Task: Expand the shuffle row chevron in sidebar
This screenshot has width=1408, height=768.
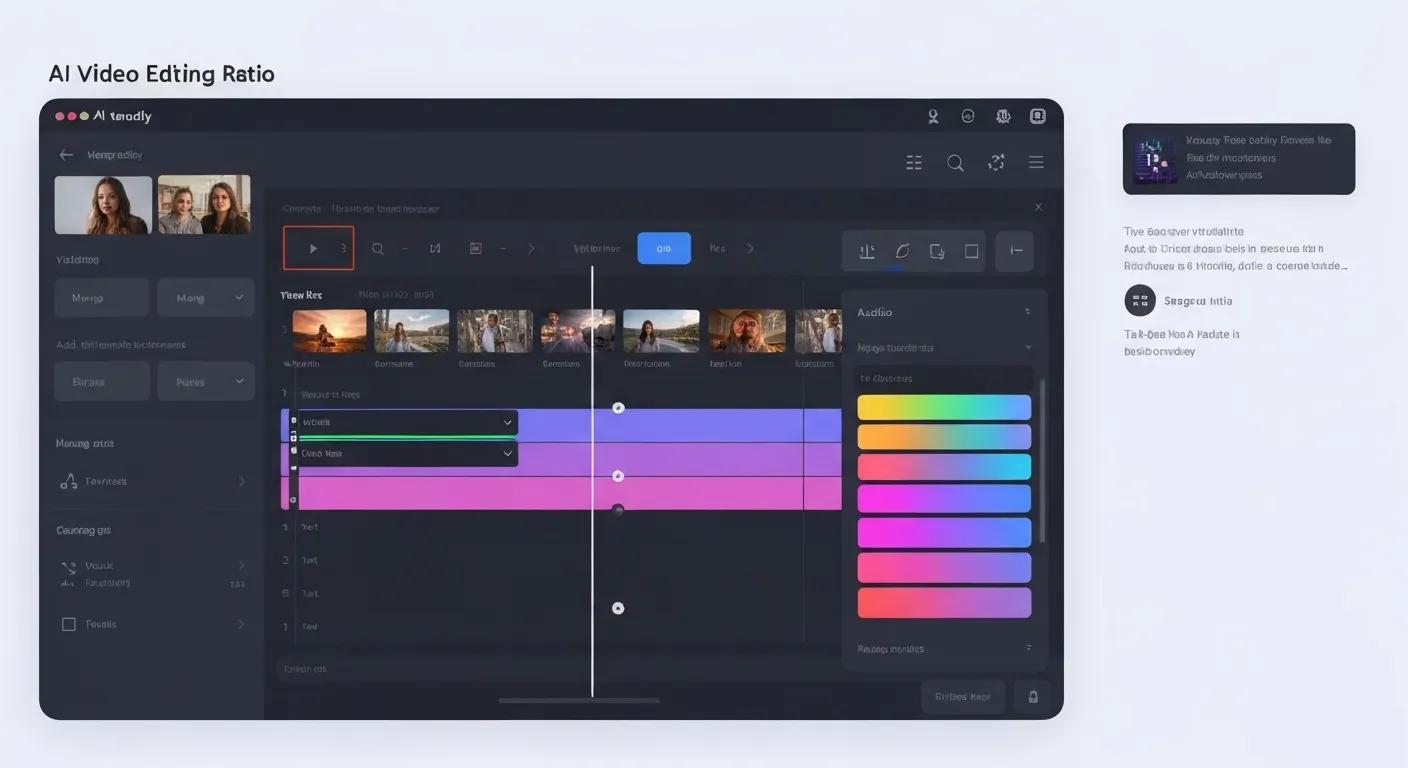Action: (241, 566)
